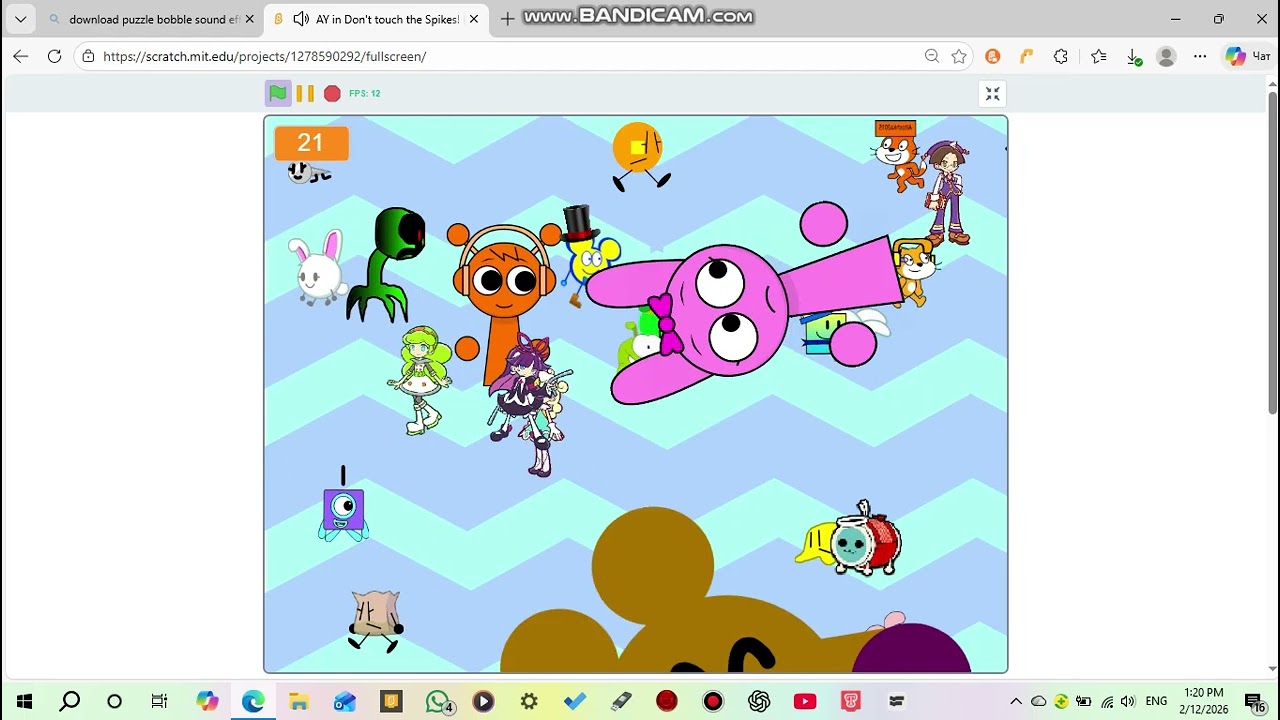Add this page to favorites

click(959, 56)
